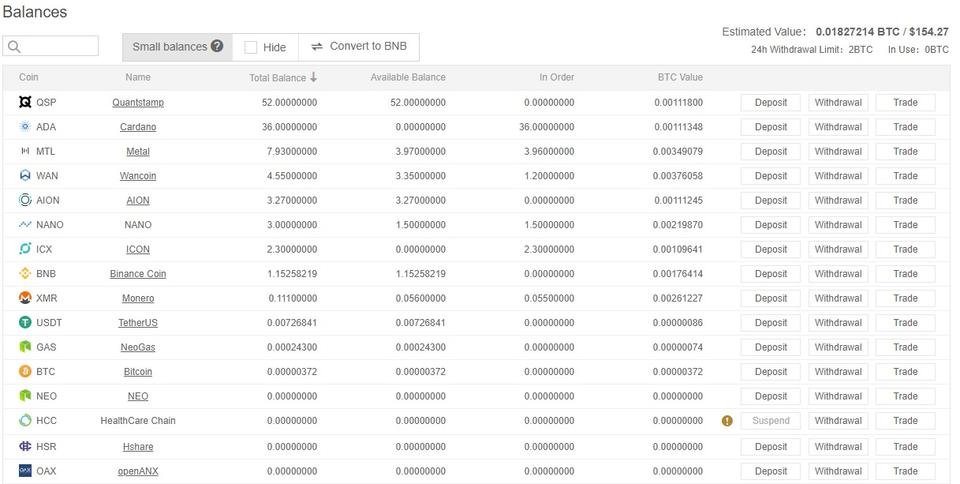Click the NEO coin icon
This screenshot has height=484, width=960.
pyautogui.click(x=25, y=396)
